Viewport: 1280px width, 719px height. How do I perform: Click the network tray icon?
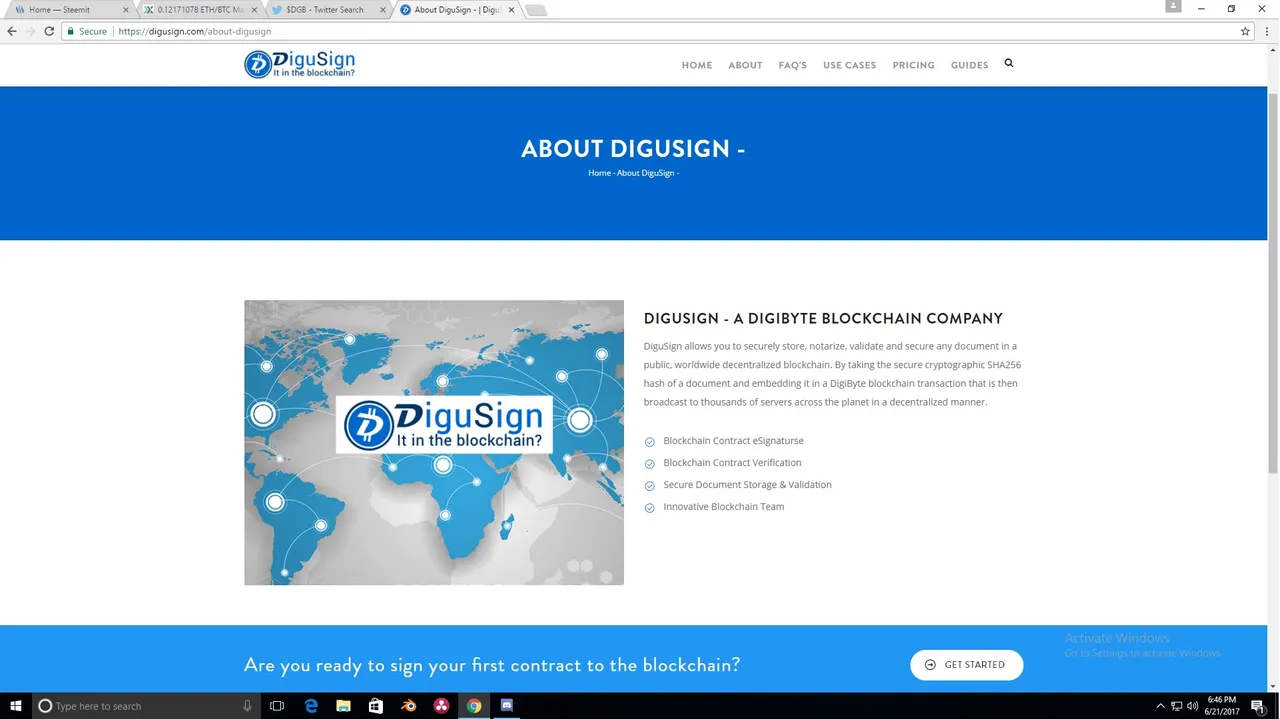coord(1177,706)
